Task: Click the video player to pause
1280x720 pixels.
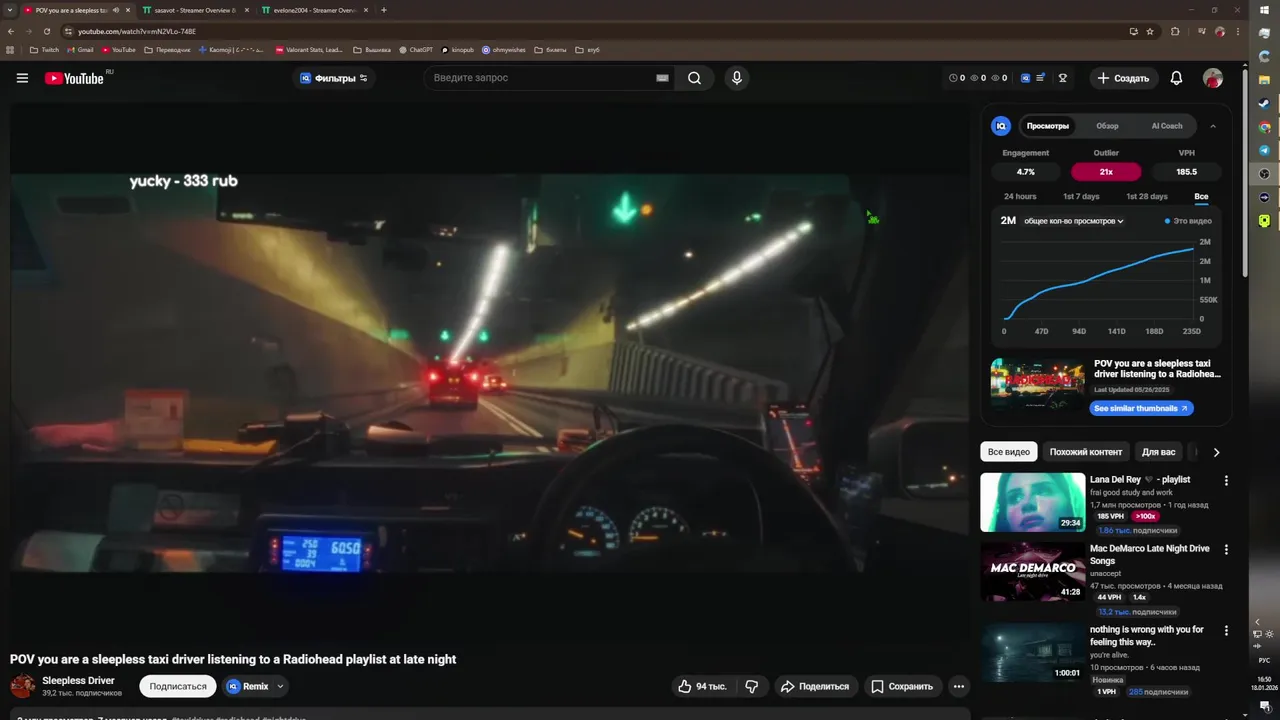Action: 490,375
